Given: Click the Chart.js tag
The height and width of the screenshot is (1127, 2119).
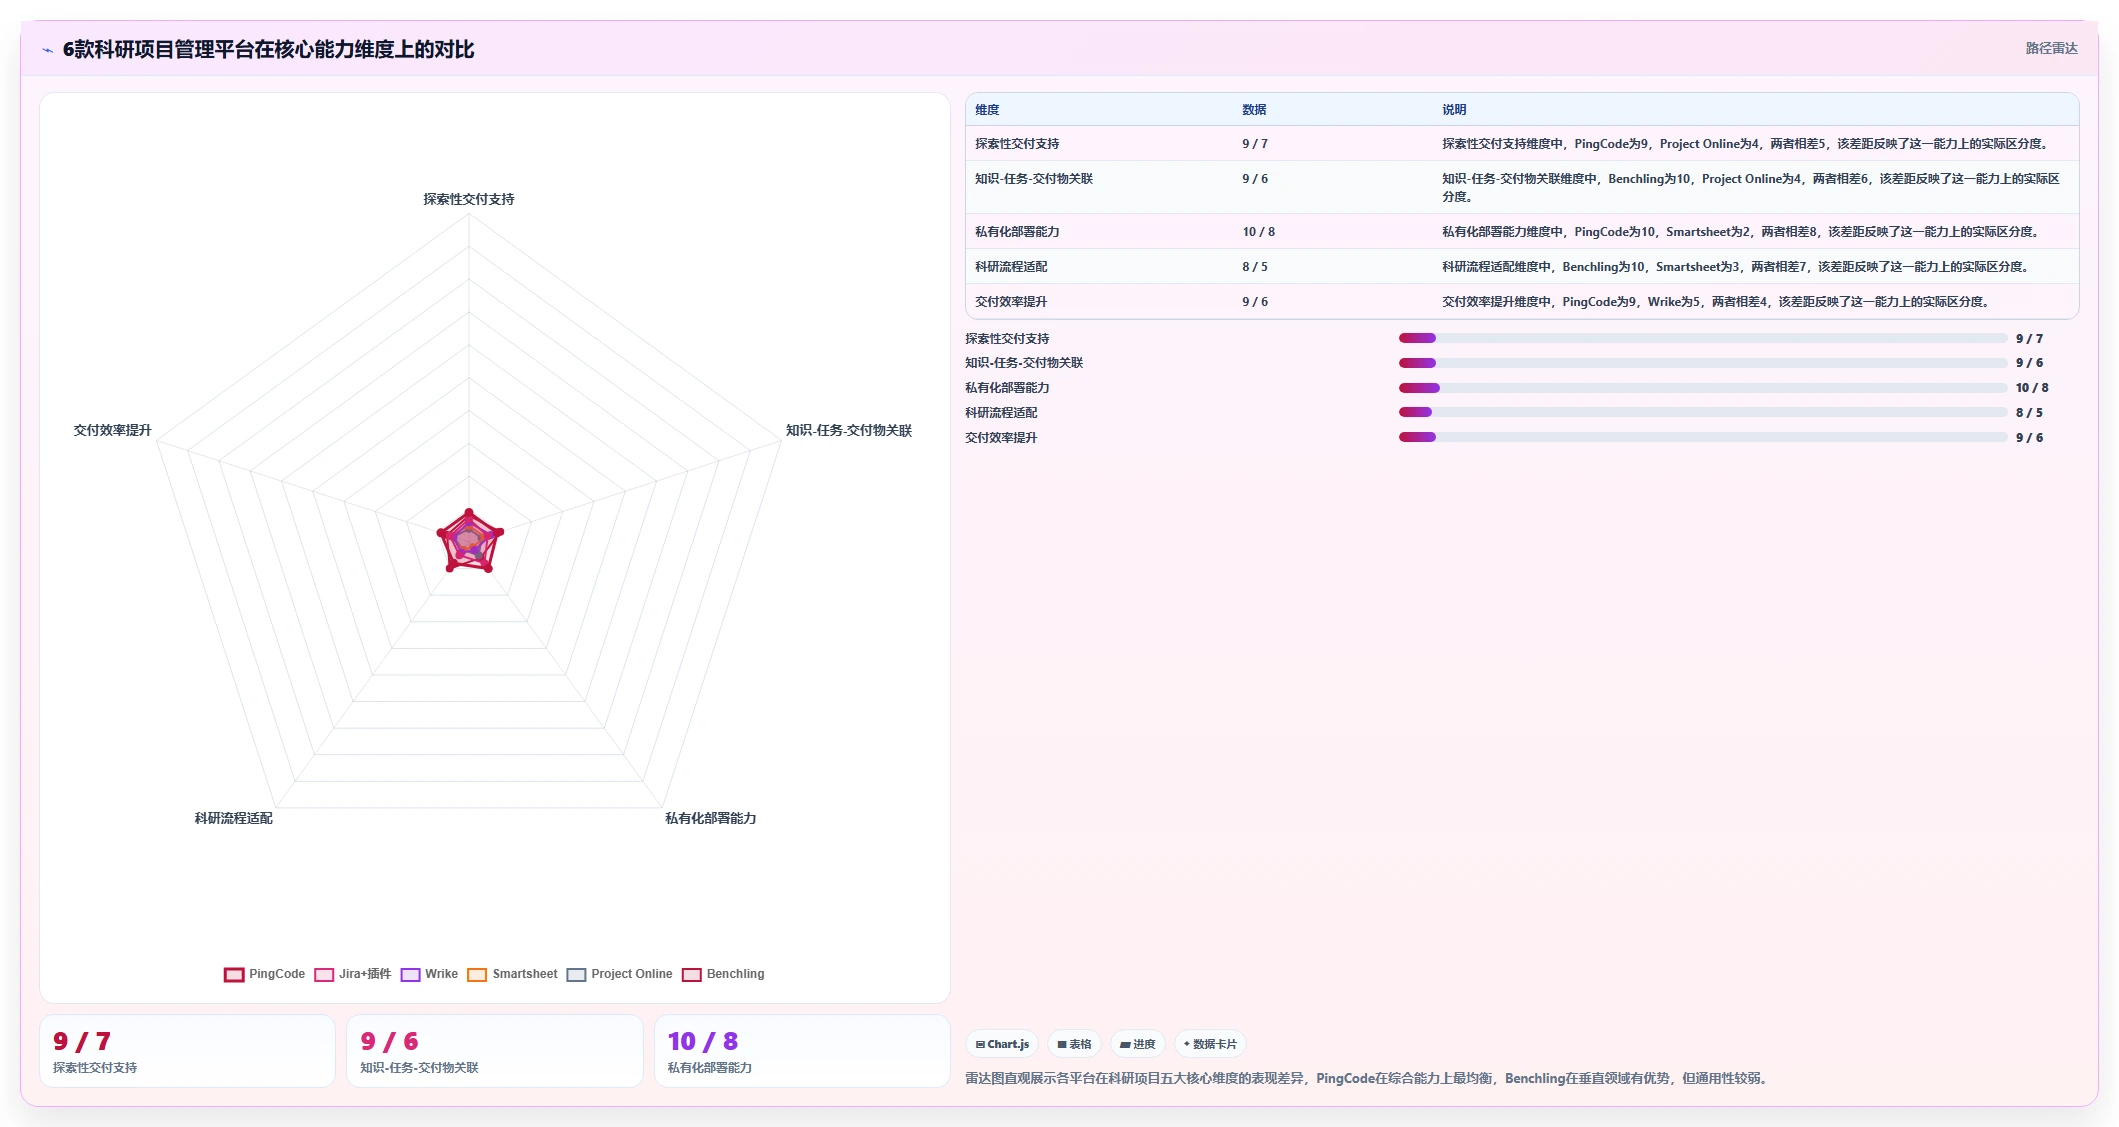Looking at the screenshot, I should [x=1002, y=1044].
